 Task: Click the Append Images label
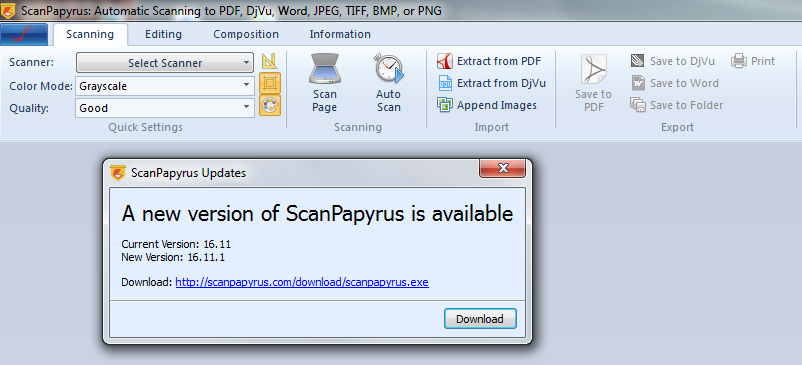pyautogui.click(x=497, y=105)
